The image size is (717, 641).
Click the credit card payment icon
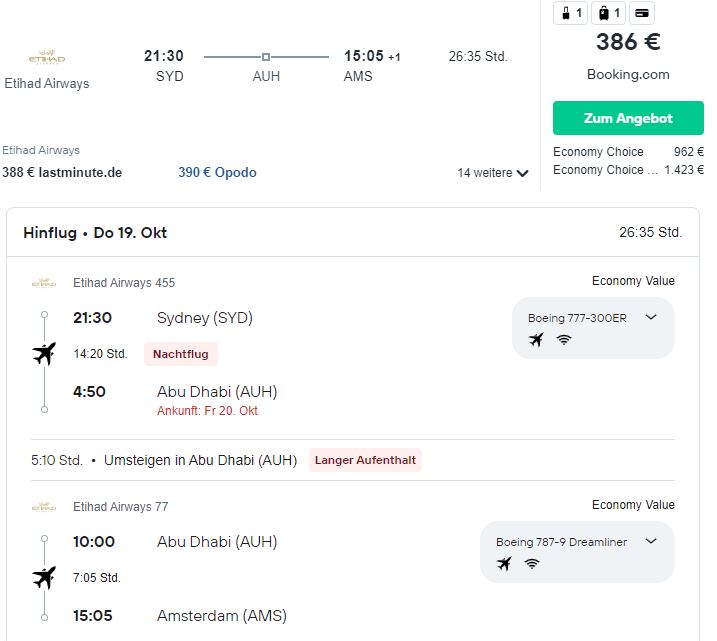642,13
